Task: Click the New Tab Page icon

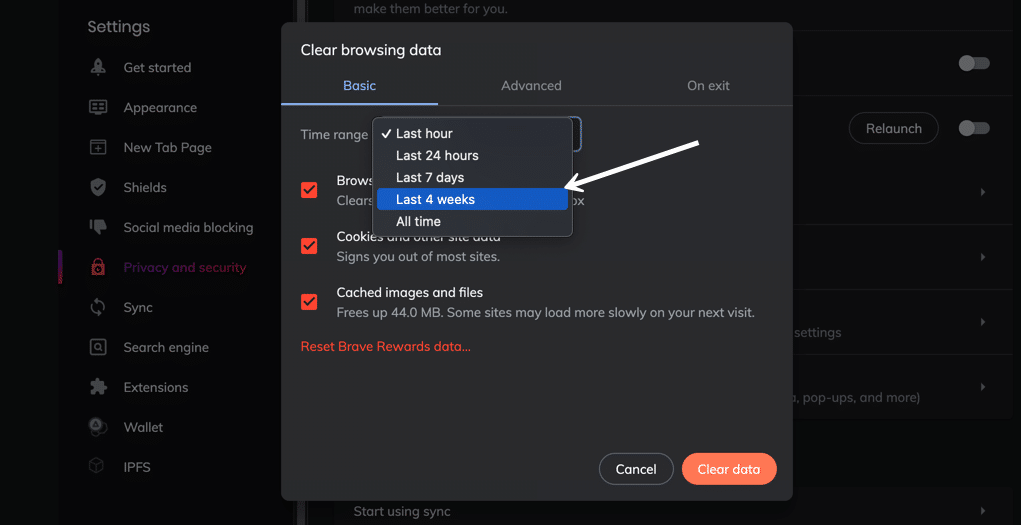Action: coord(98,148)
